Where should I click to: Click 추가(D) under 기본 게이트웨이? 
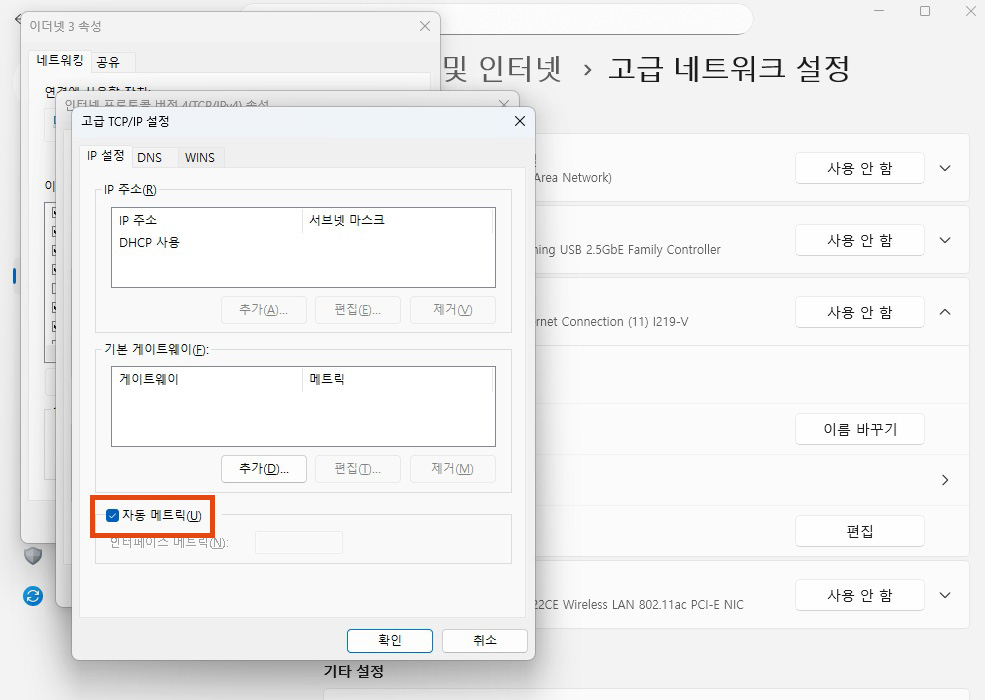[x=264, y=468]
